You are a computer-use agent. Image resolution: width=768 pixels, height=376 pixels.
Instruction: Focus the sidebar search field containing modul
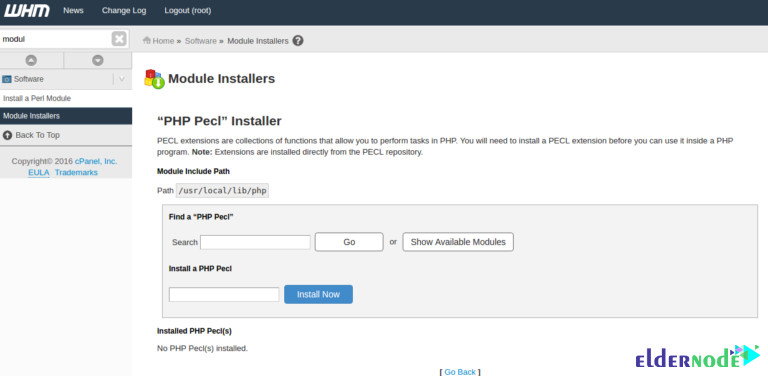[55, 39]
